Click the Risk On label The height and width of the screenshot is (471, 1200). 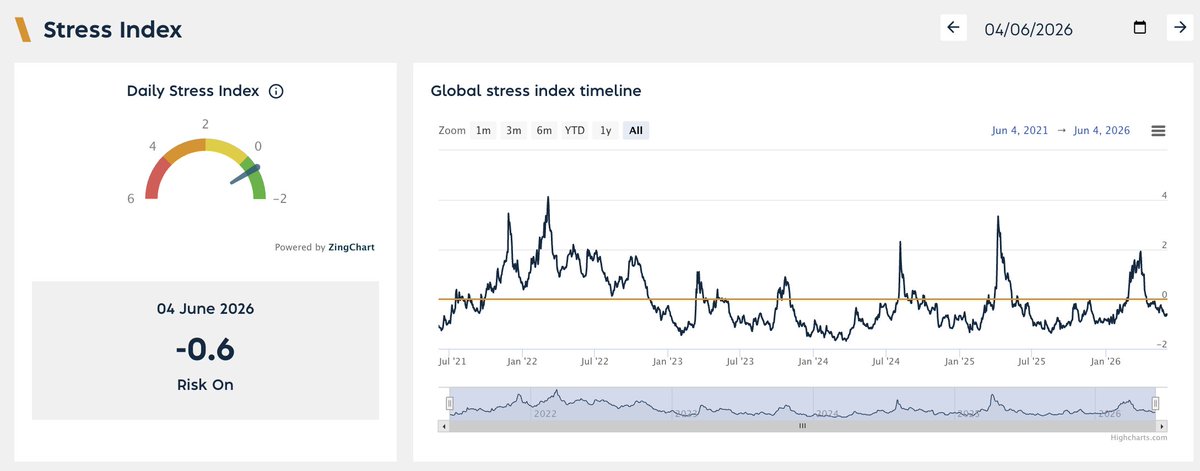[x=206, y=384]
